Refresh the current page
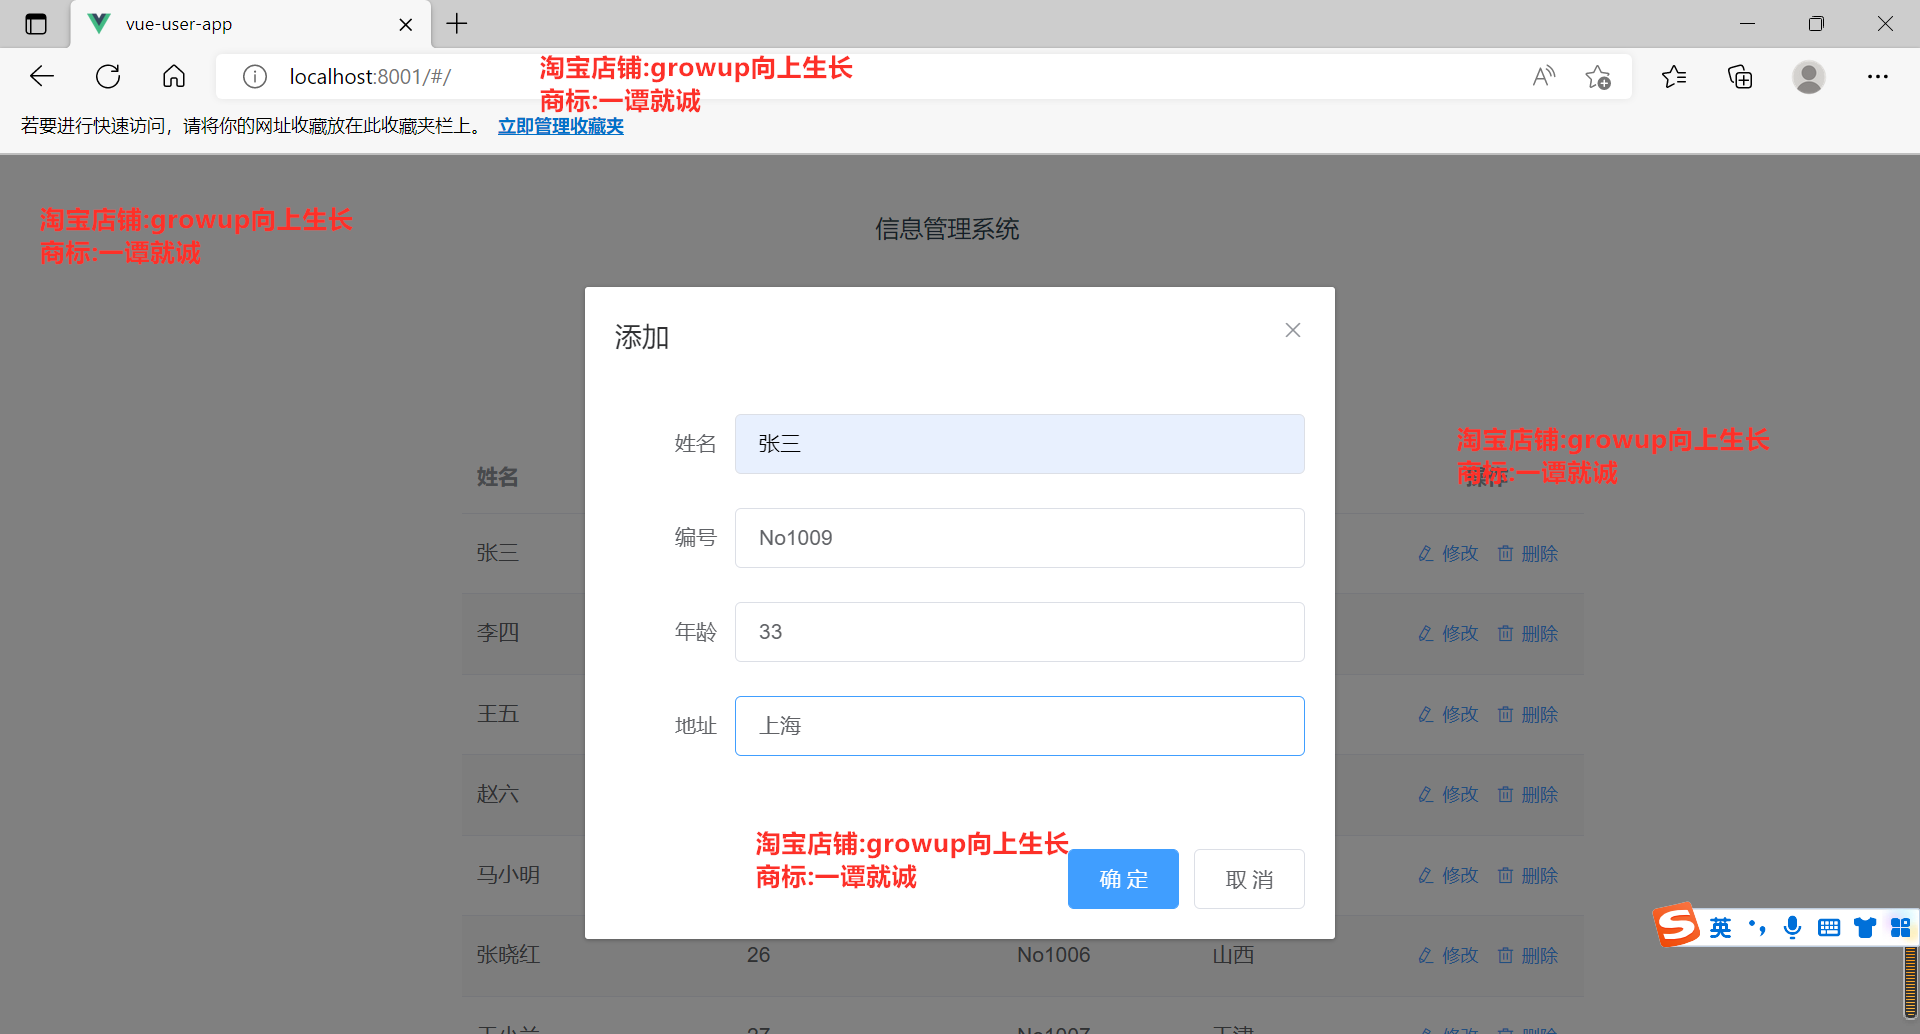This screenshot has height=1034, width=1920. pyautogui.click(x=107, y=76)
